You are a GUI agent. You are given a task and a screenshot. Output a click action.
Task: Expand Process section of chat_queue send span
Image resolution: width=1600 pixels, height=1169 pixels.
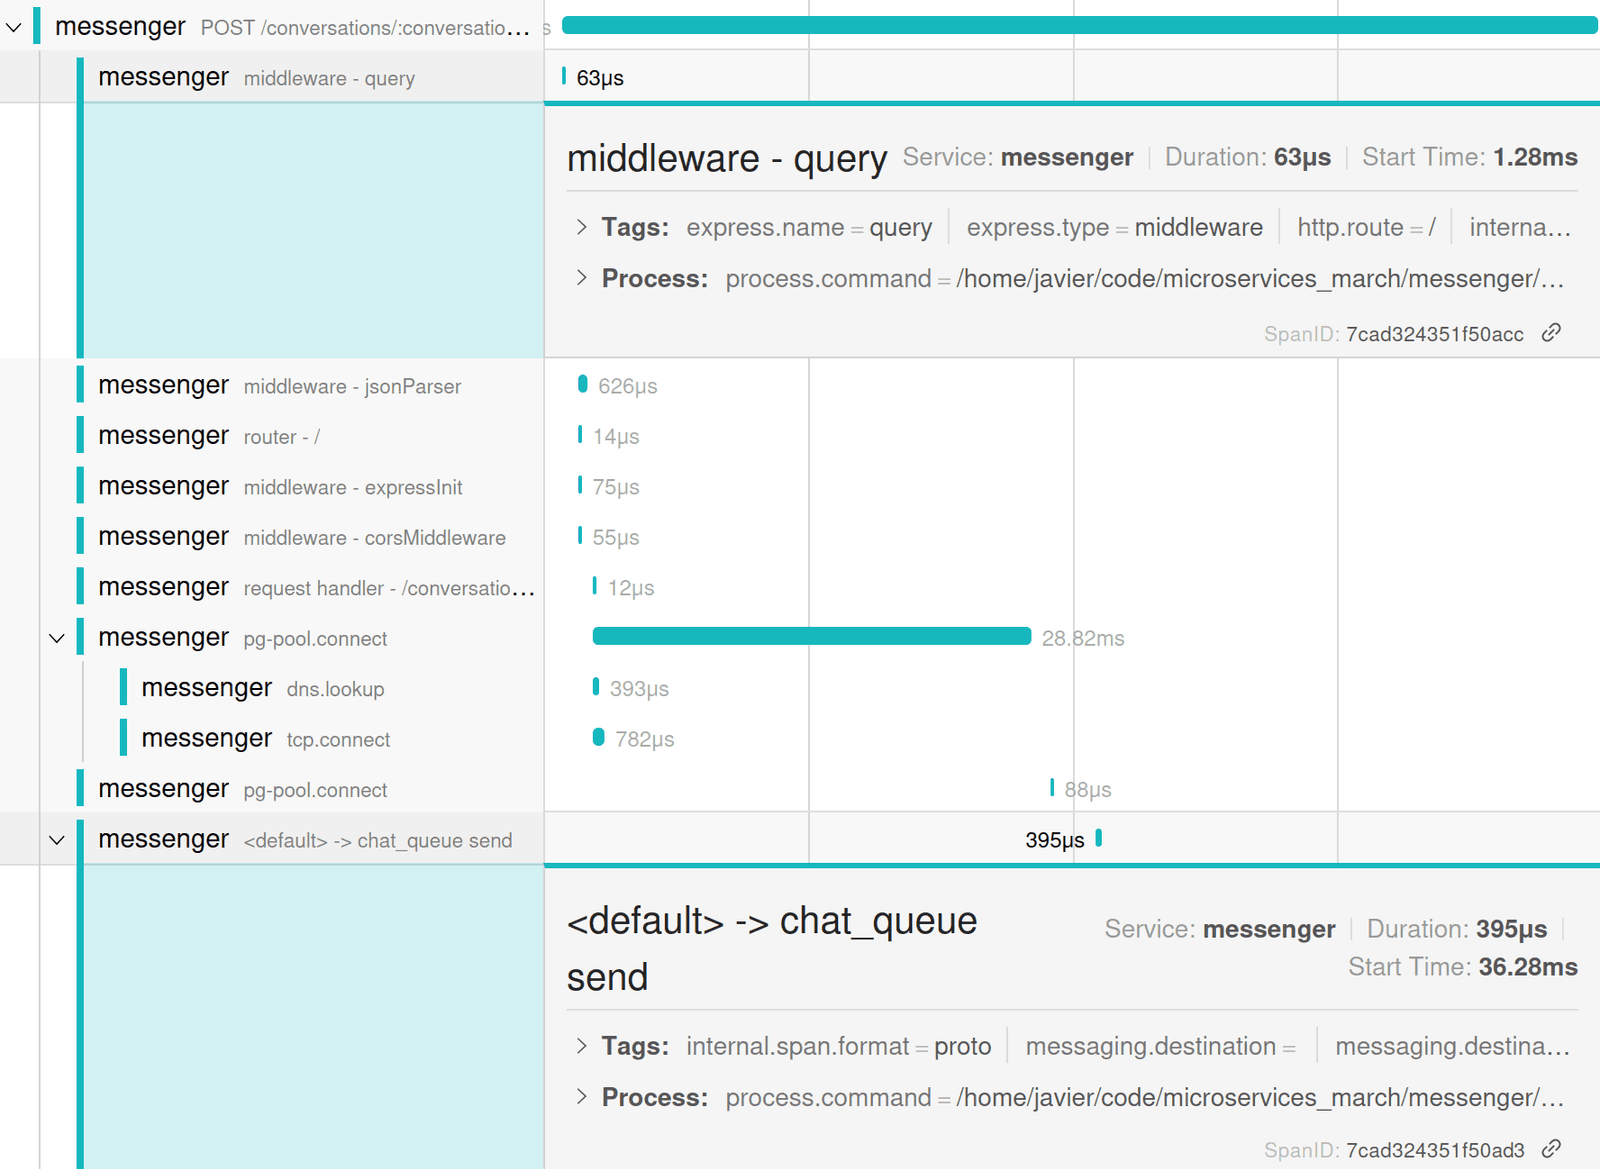pyautogui.click(x=582, y=1097)
